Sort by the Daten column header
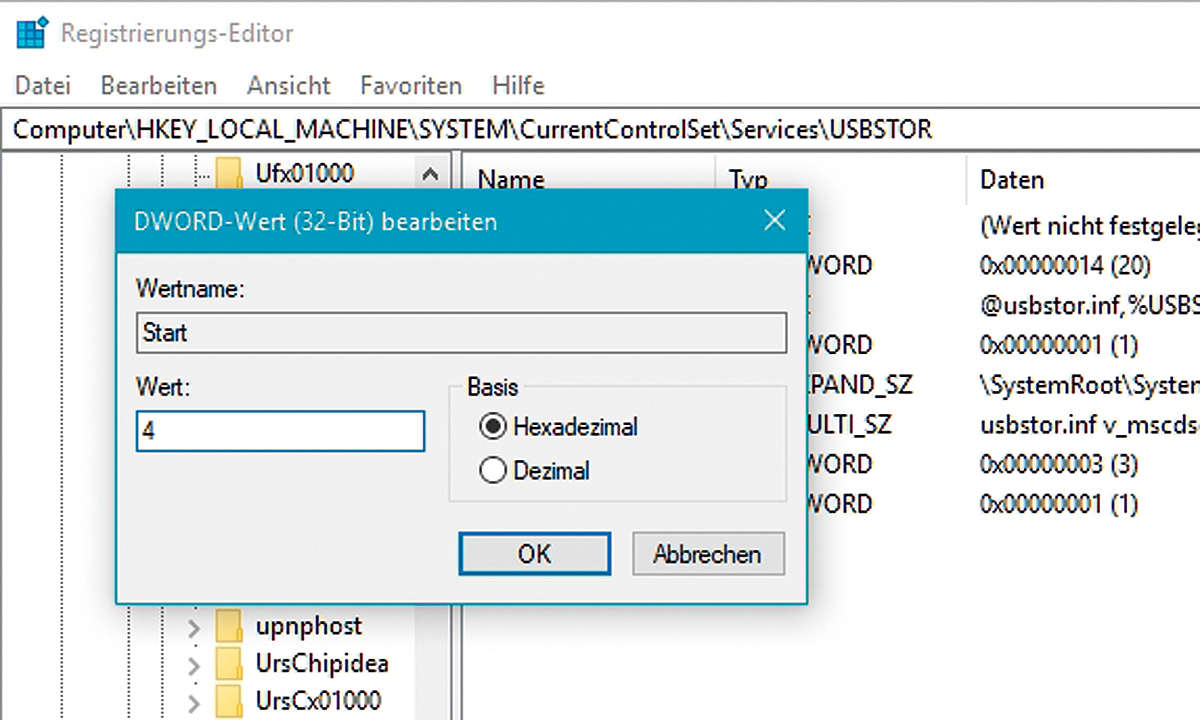 coord(1012,179)
